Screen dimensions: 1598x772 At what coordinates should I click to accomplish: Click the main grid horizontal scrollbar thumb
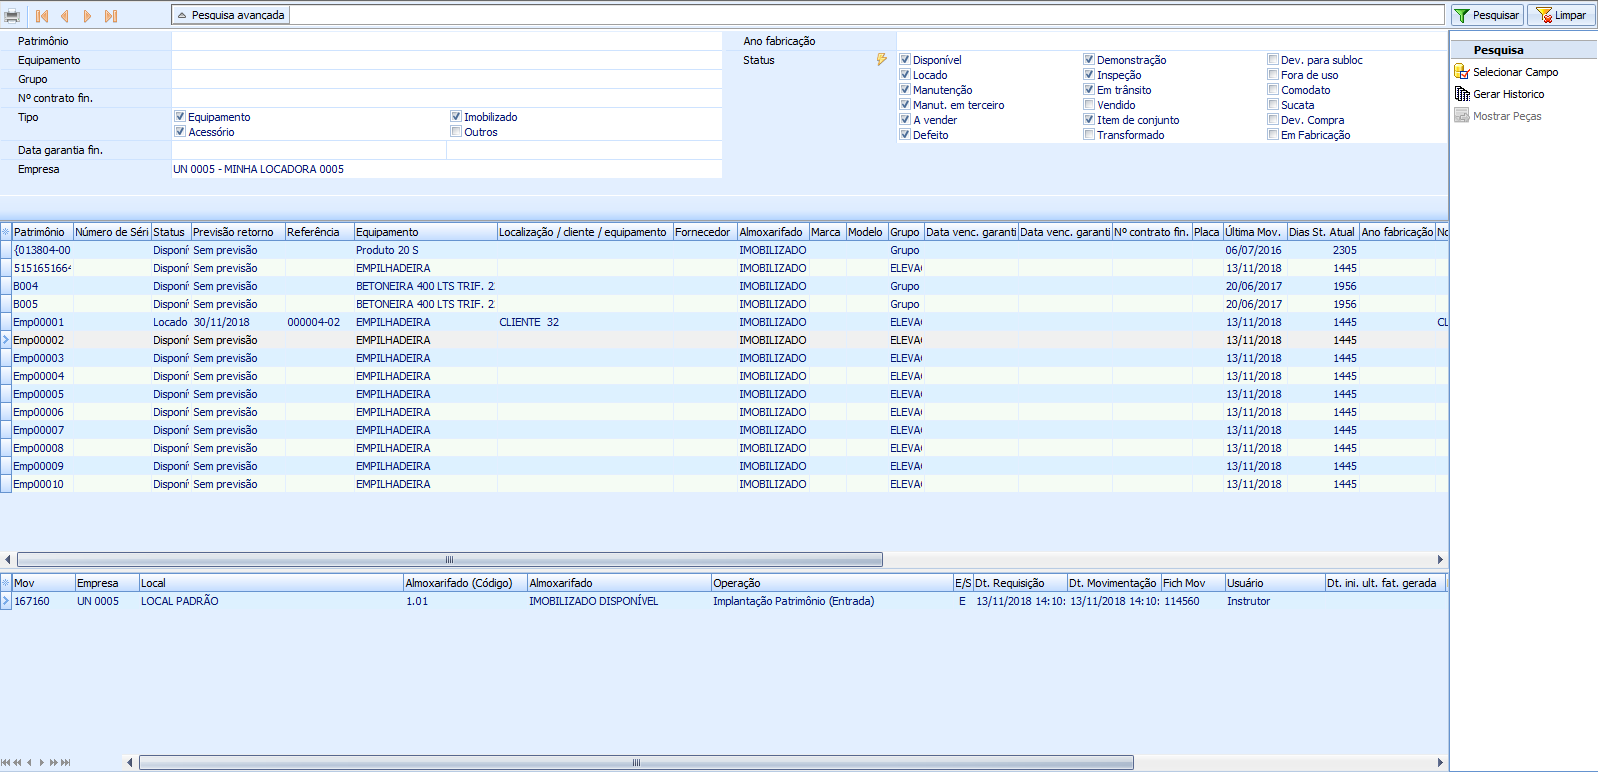click(x=450, y=559)
